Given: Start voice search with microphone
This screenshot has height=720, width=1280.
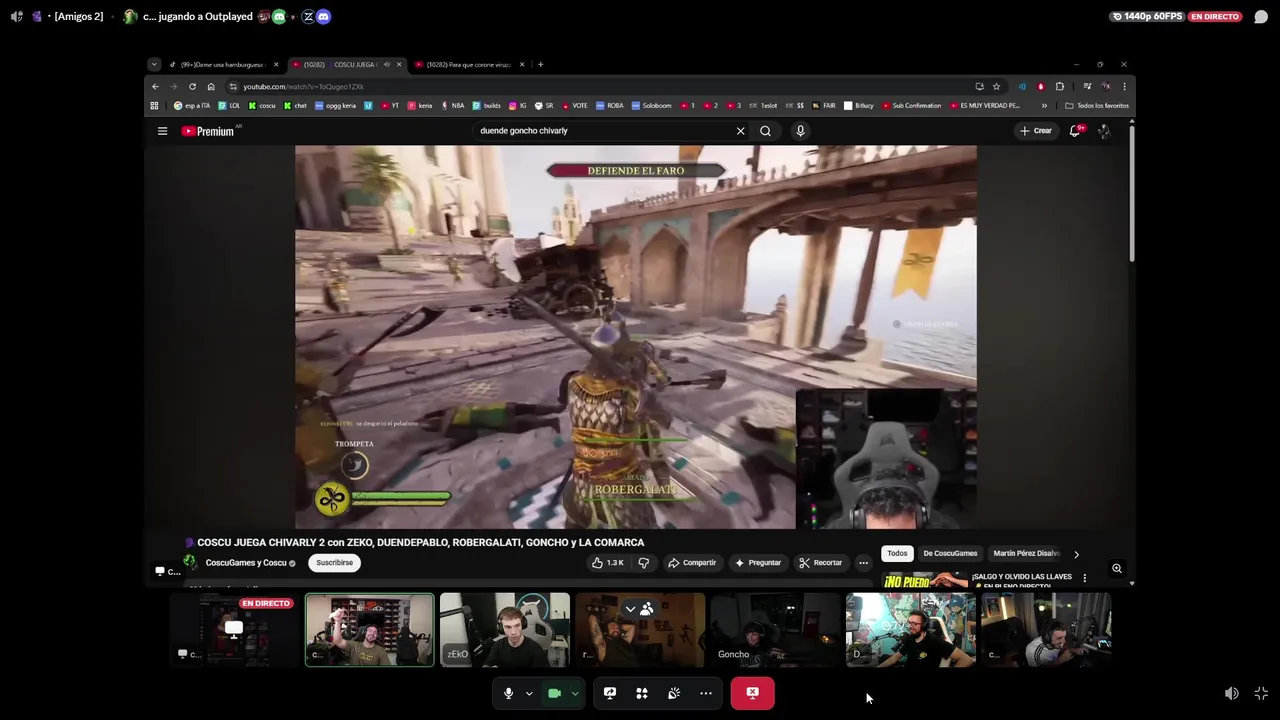Looking at the screenshot, I should coord(800,131).
